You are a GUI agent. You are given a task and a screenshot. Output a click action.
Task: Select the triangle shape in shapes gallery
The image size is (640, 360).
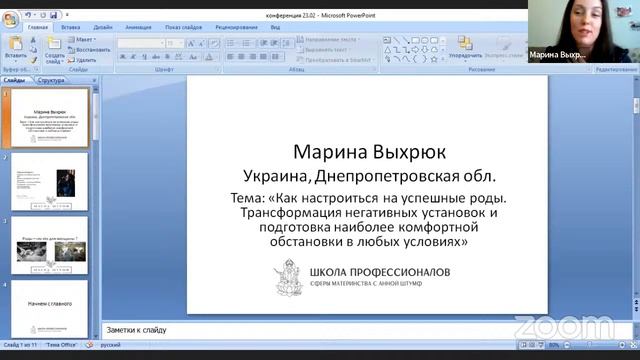click(387, 50)
